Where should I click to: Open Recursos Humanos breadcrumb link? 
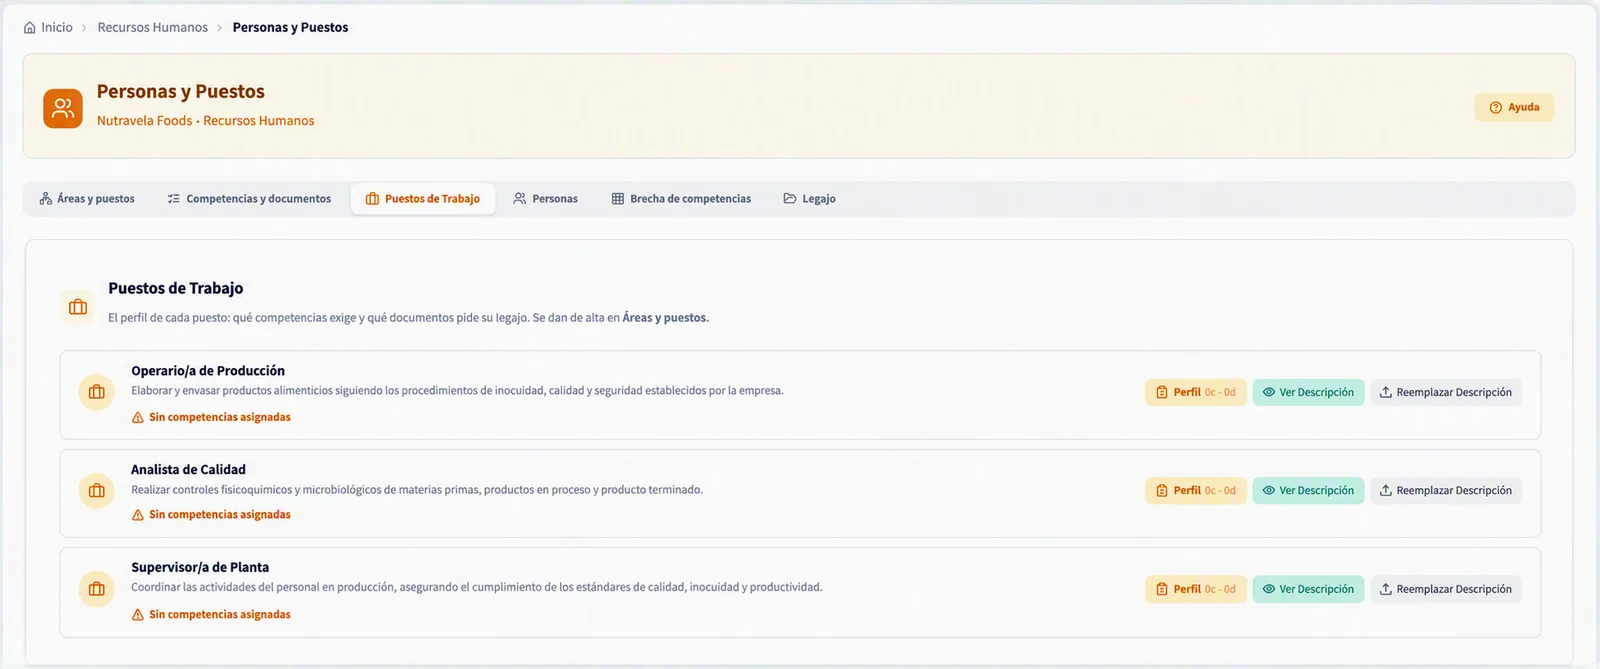click(153, 28)
